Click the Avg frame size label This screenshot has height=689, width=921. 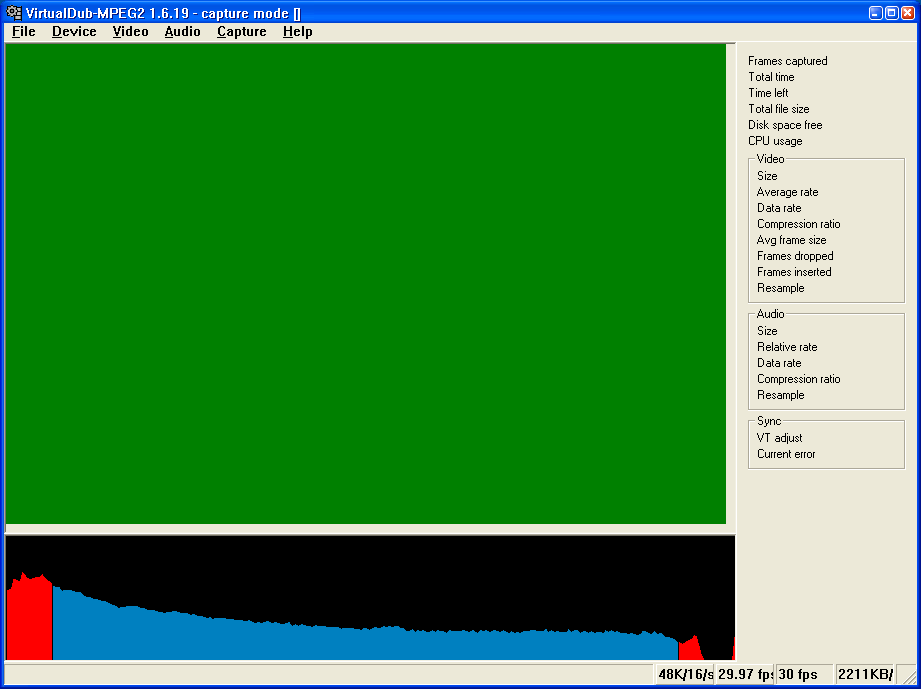click(792, 240)
